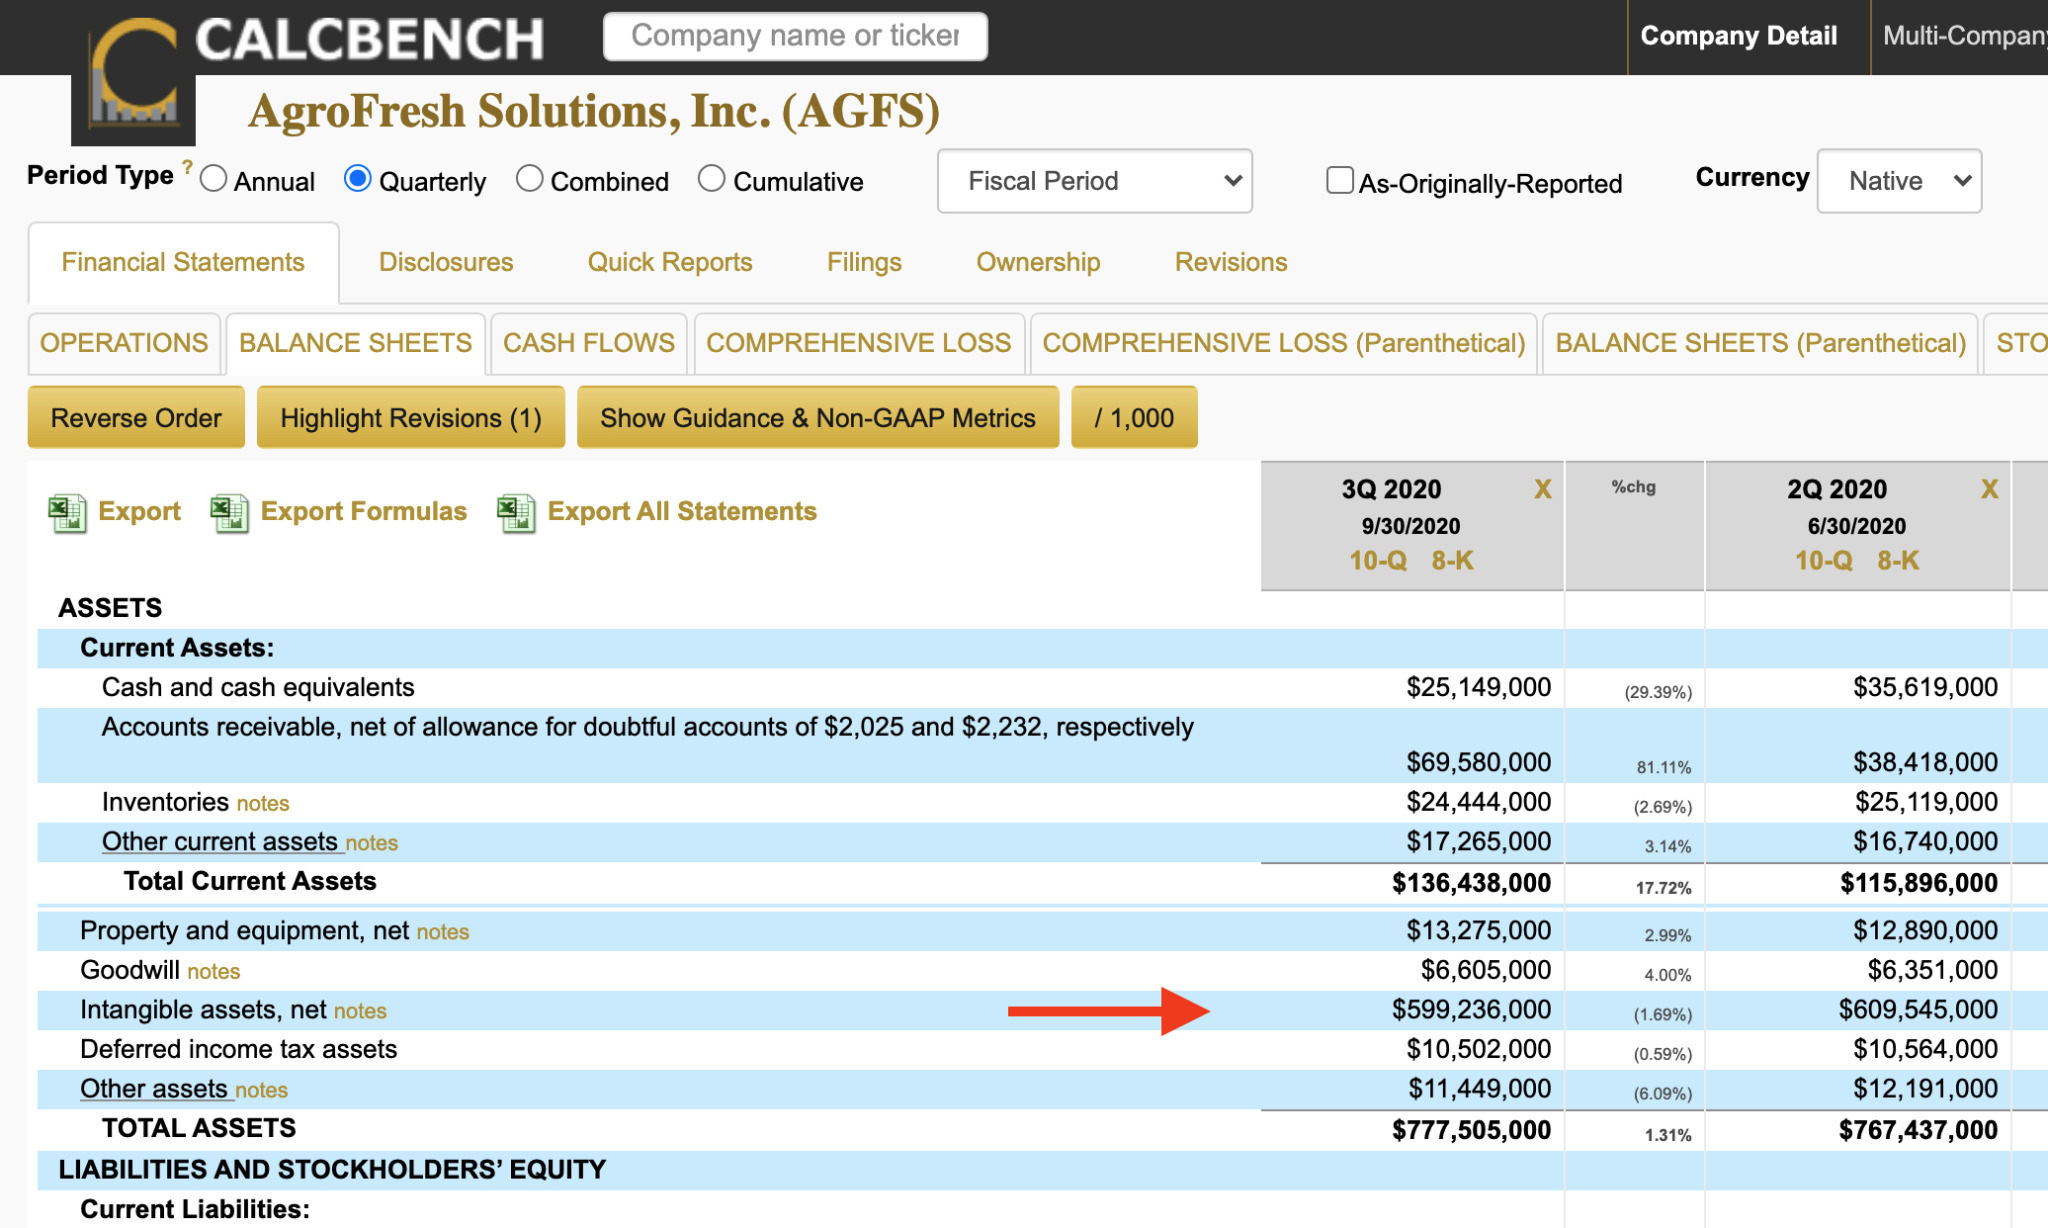Remove the 3Q 2020 column with X
Viewport: 2048px width, 1228px height.
pos(1542,489)
